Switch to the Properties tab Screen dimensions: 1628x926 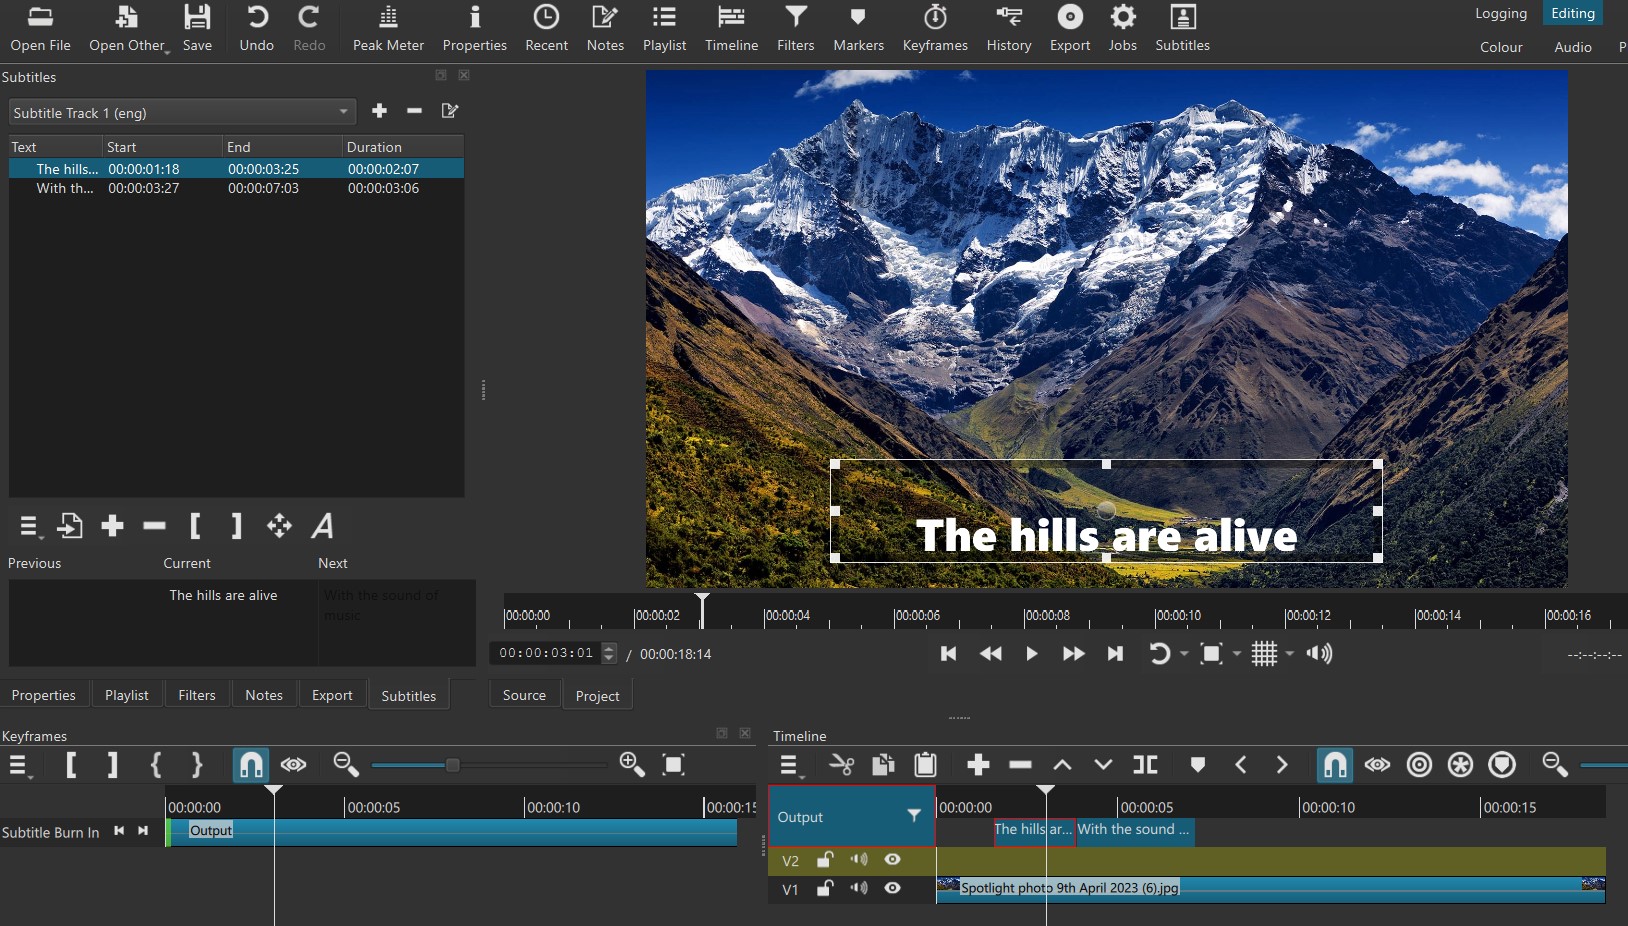[x=44, y=695]
